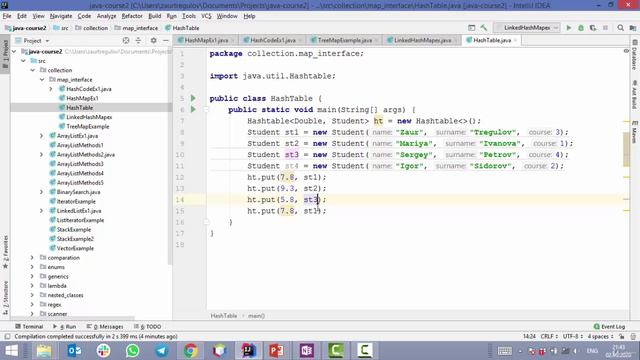This screenshot has width=640, height=360.
Task: Run the LinkedHashMapex configuration
Action: (569, 28)
